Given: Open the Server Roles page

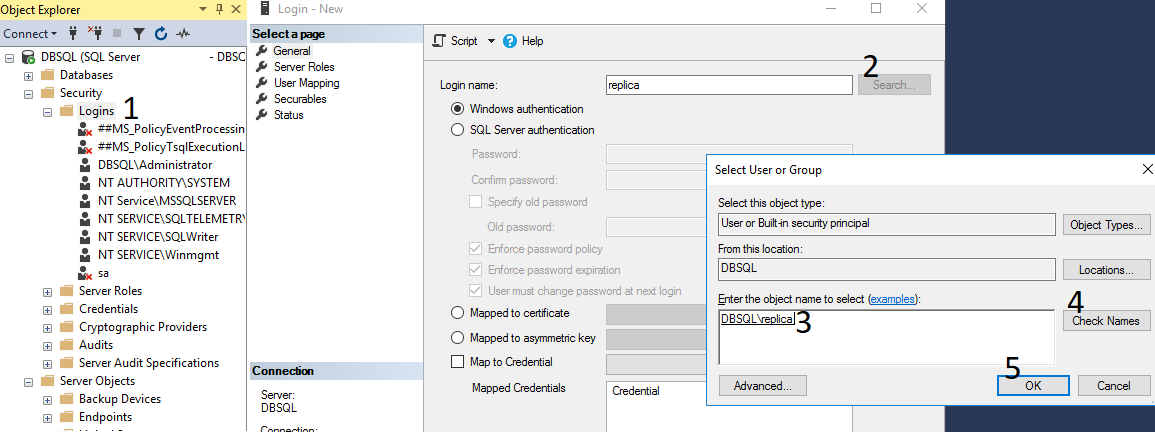Looking at the screenshot, I should click(x=304, y=67).
